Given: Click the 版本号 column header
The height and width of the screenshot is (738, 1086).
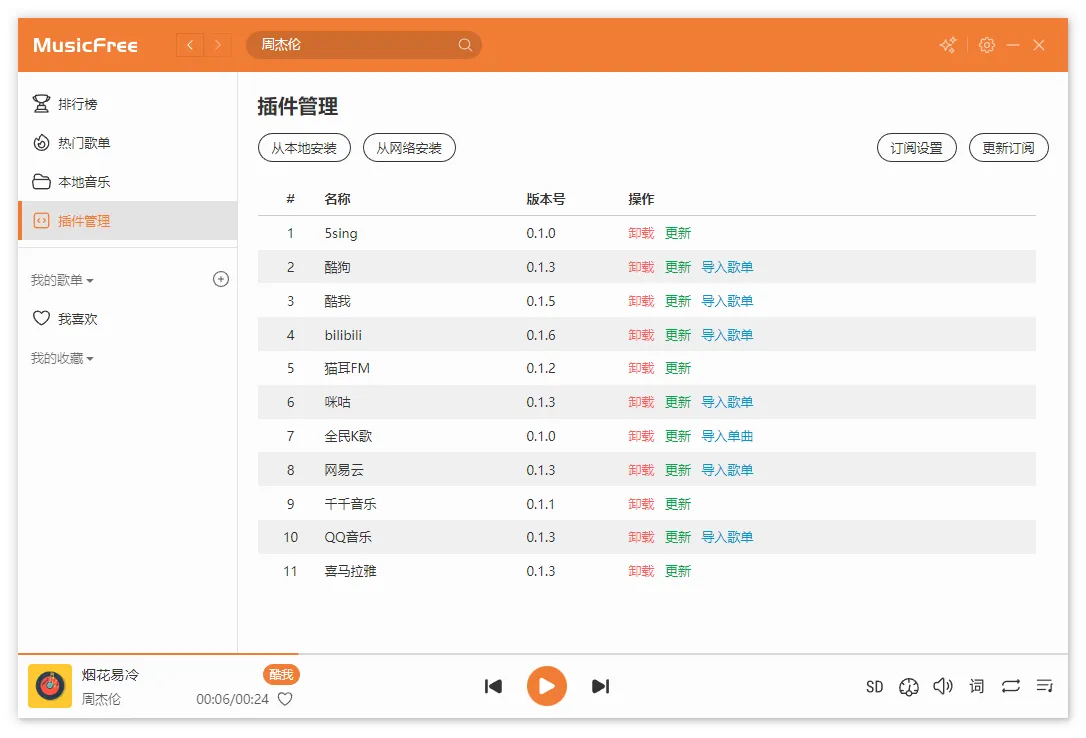Looking at the screenshot, I should [x=546, y=199].
